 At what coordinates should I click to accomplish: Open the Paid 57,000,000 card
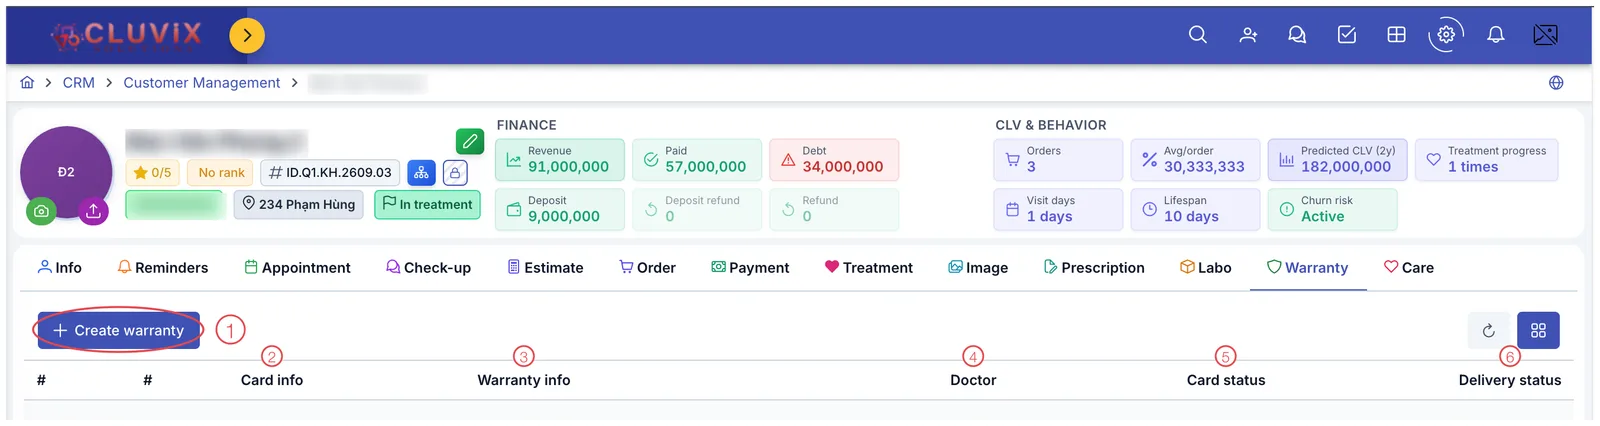click(697, 160)
